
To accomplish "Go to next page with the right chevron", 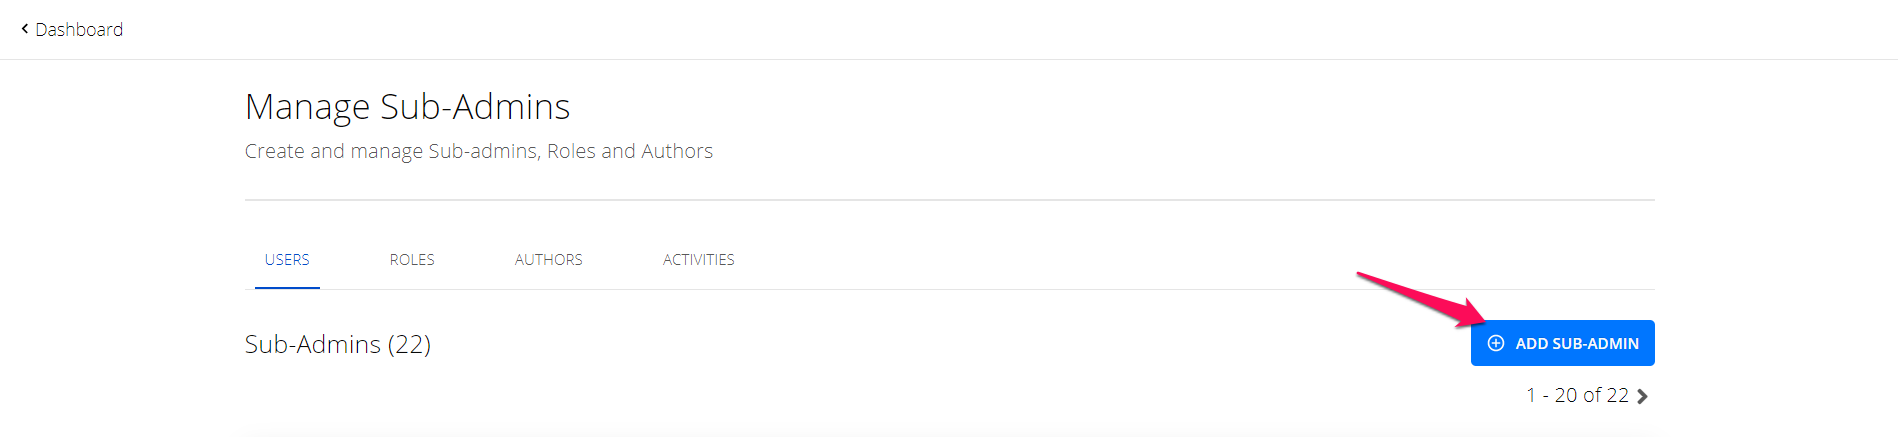I will click(x=1642, y=397).
